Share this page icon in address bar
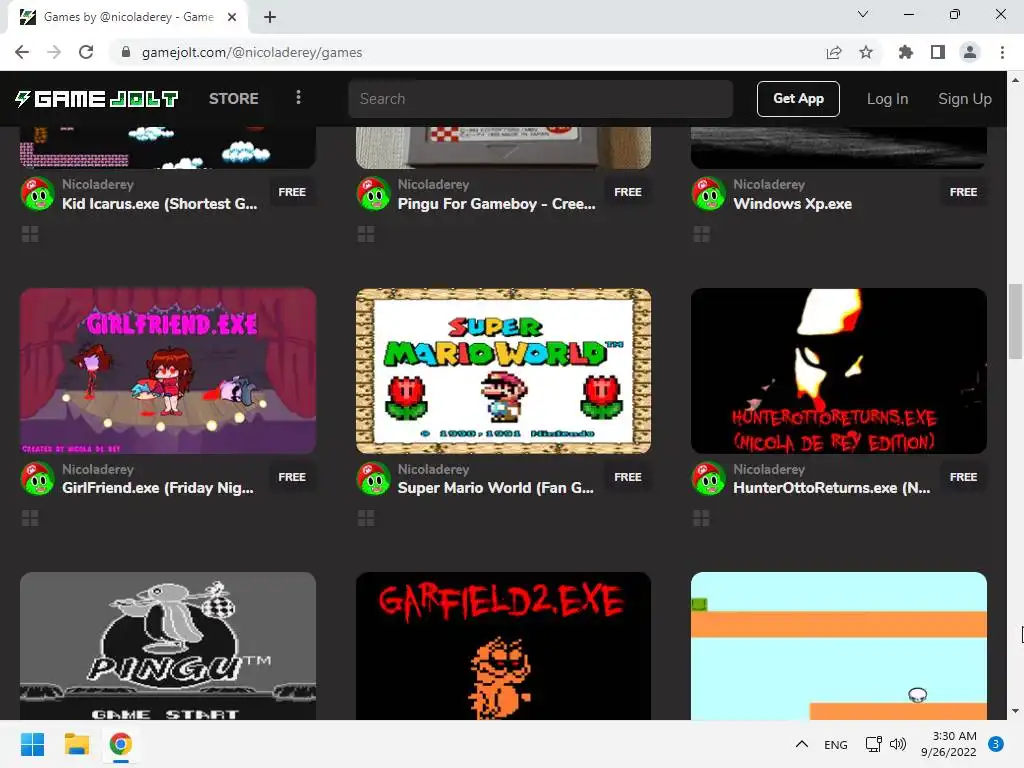1024x768 pixels. coord(834,52)
